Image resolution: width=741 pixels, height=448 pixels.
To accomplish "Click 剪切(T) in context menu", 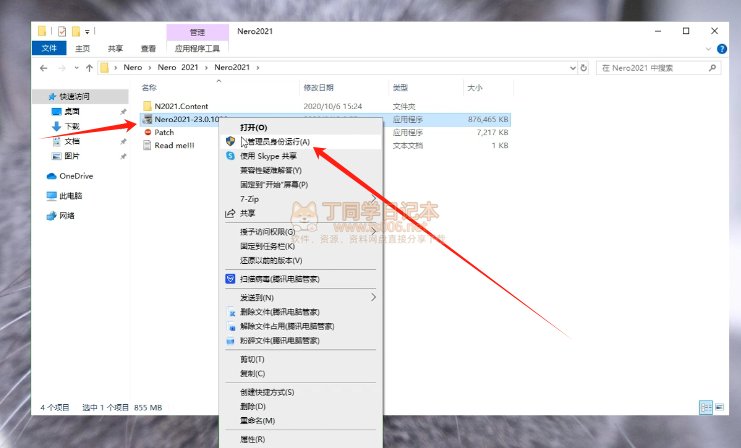I will [x=301, y=359].
